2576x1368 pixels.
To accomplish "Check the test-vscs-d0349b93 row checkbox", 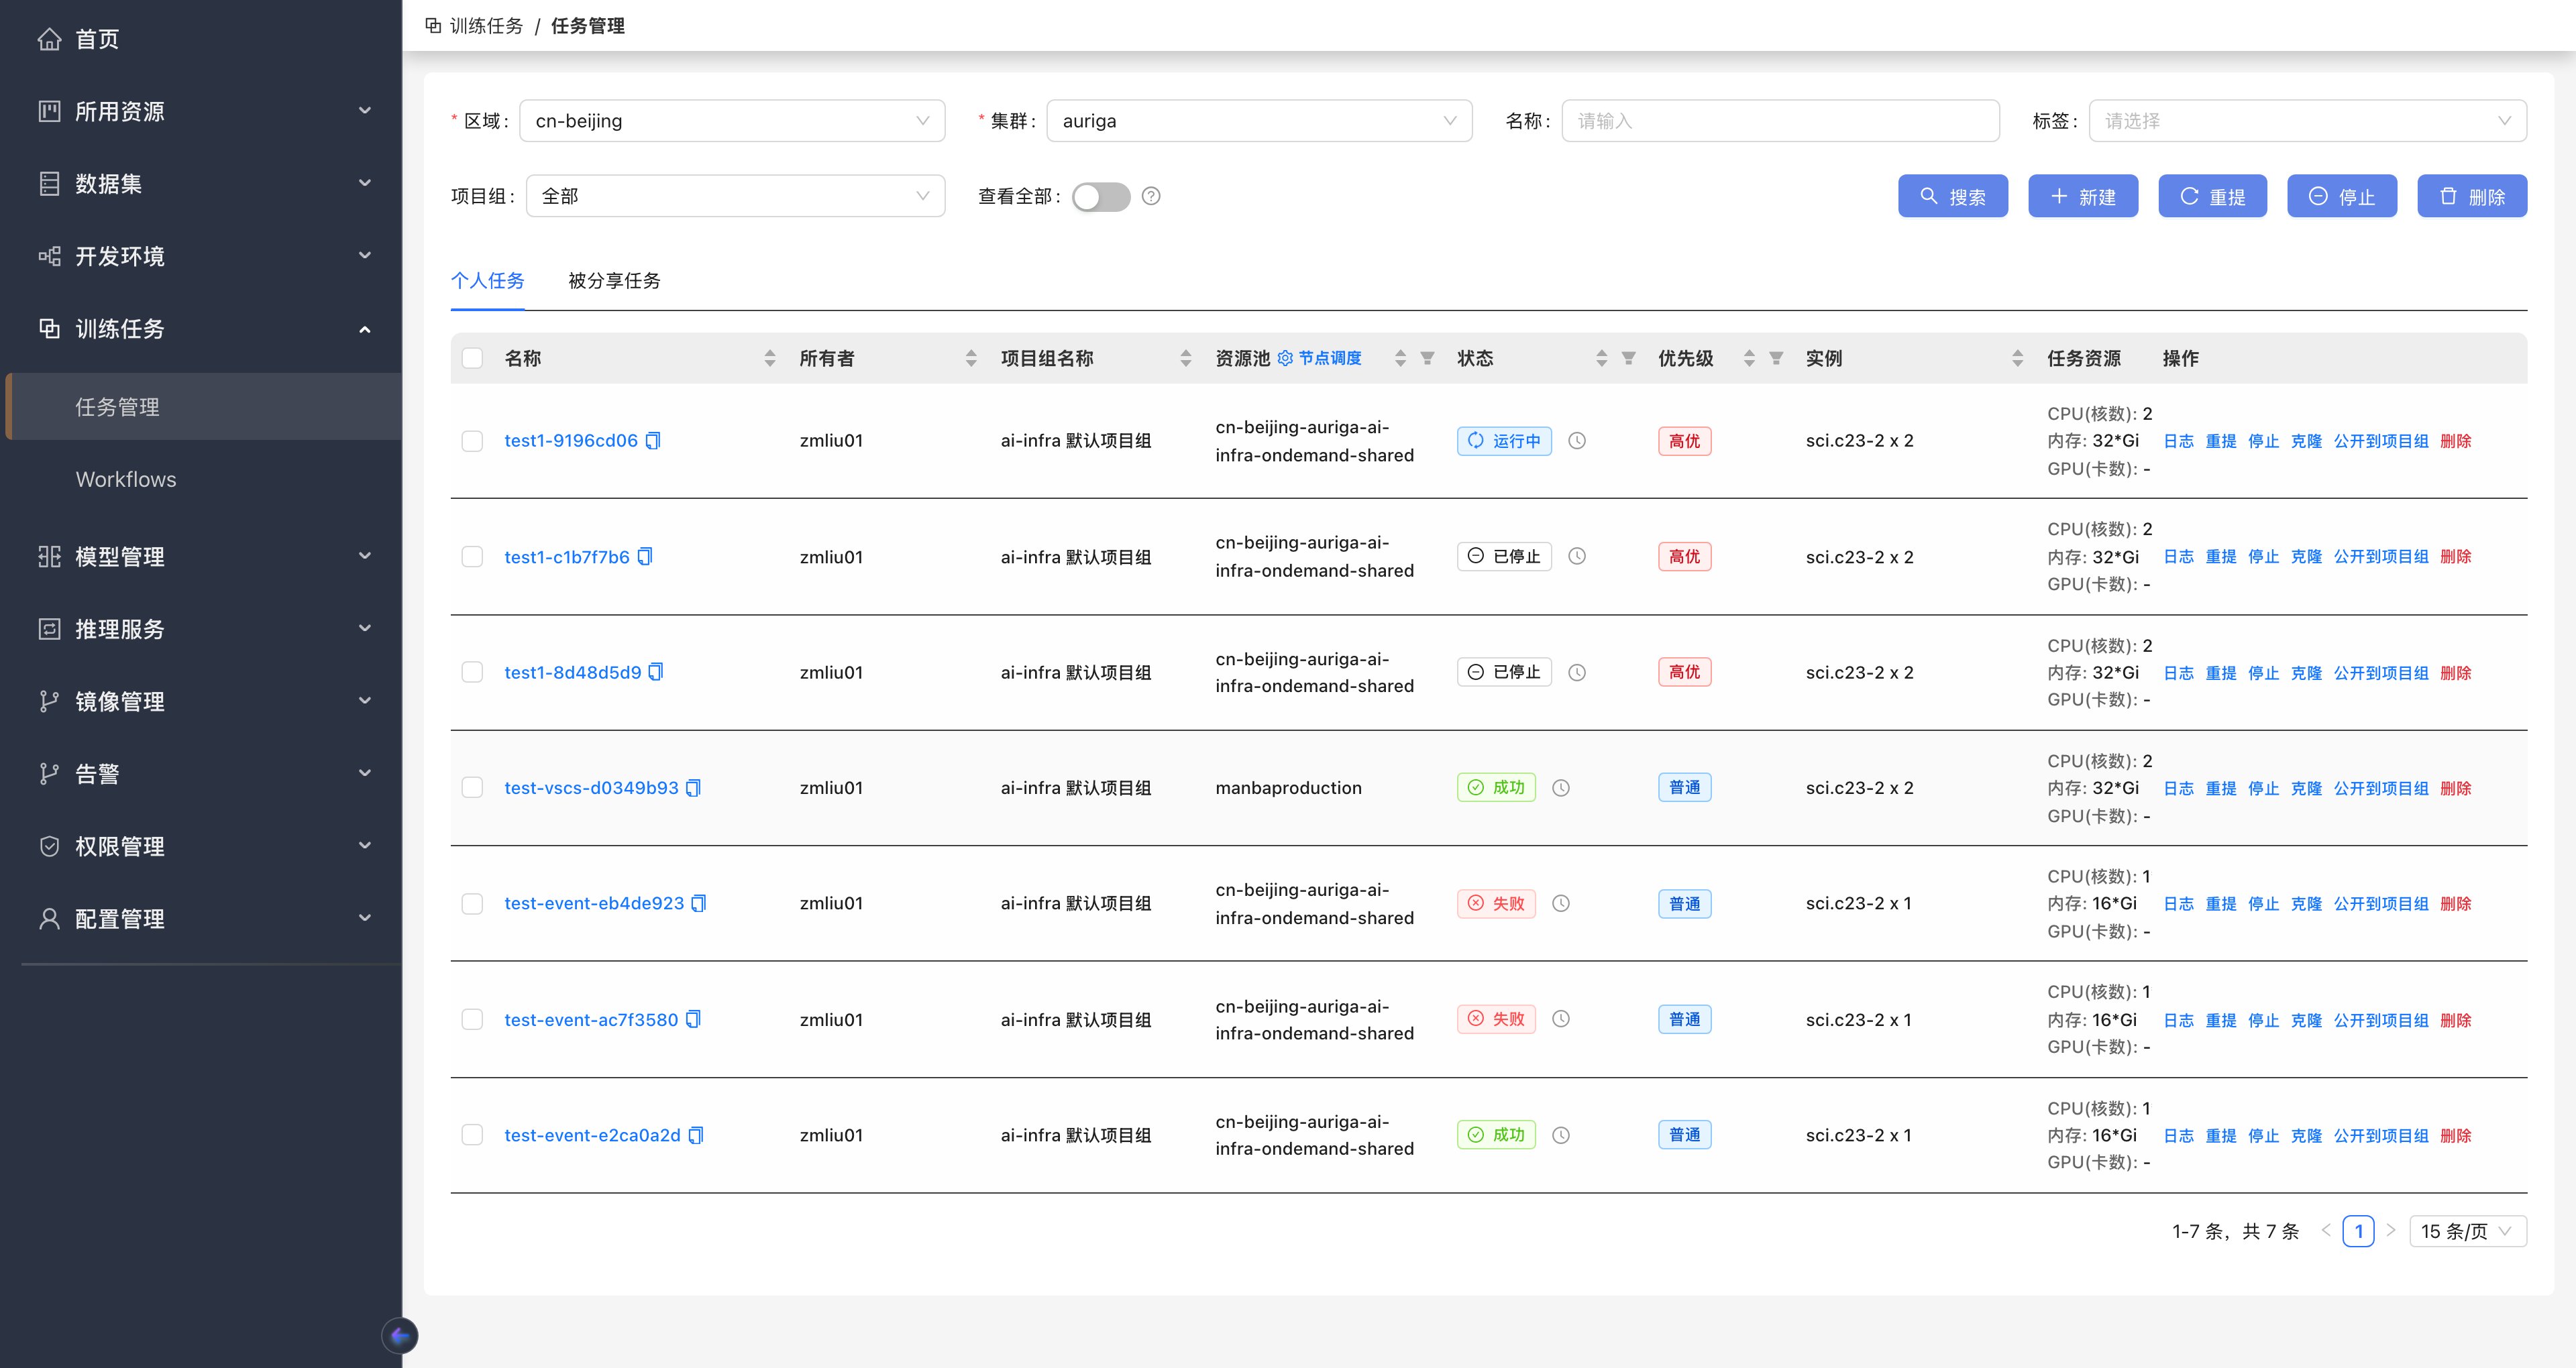I will coord(472,788).
